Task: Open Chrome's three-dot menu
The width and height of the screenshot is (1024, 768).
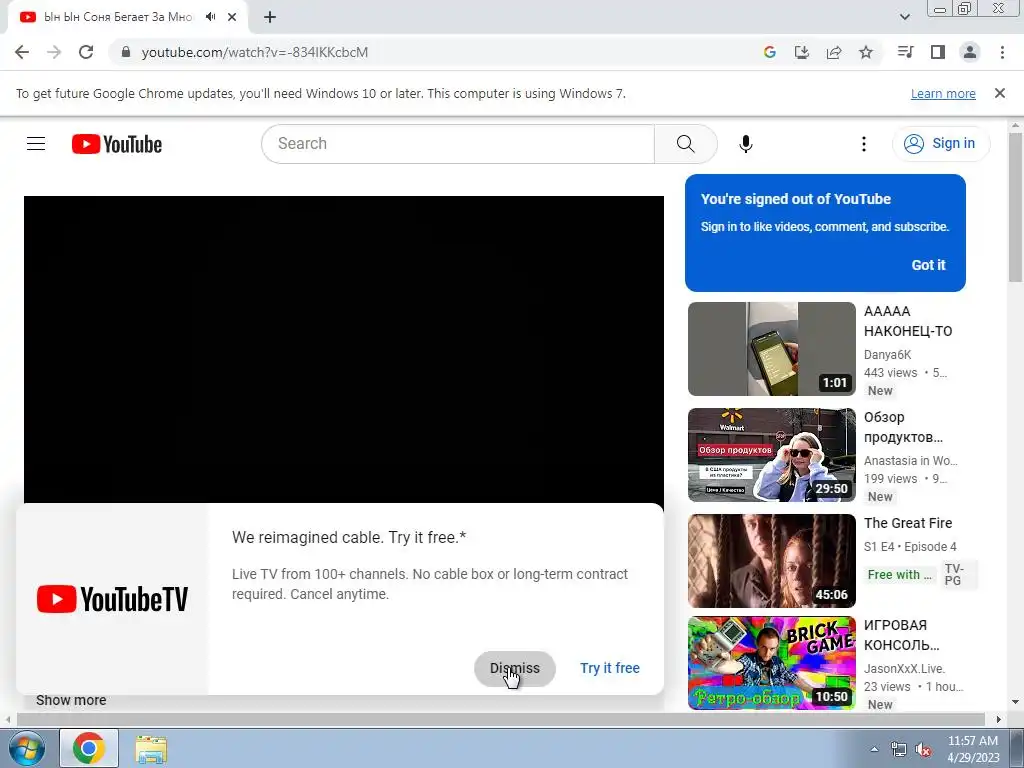Action: 1002,52
